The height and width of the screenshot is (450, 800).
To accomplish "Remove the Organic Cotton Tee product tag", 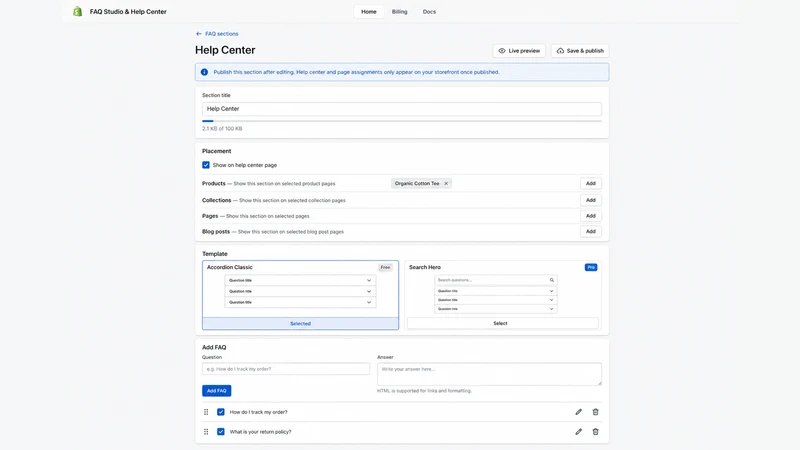I will click(x=446, y=184).
